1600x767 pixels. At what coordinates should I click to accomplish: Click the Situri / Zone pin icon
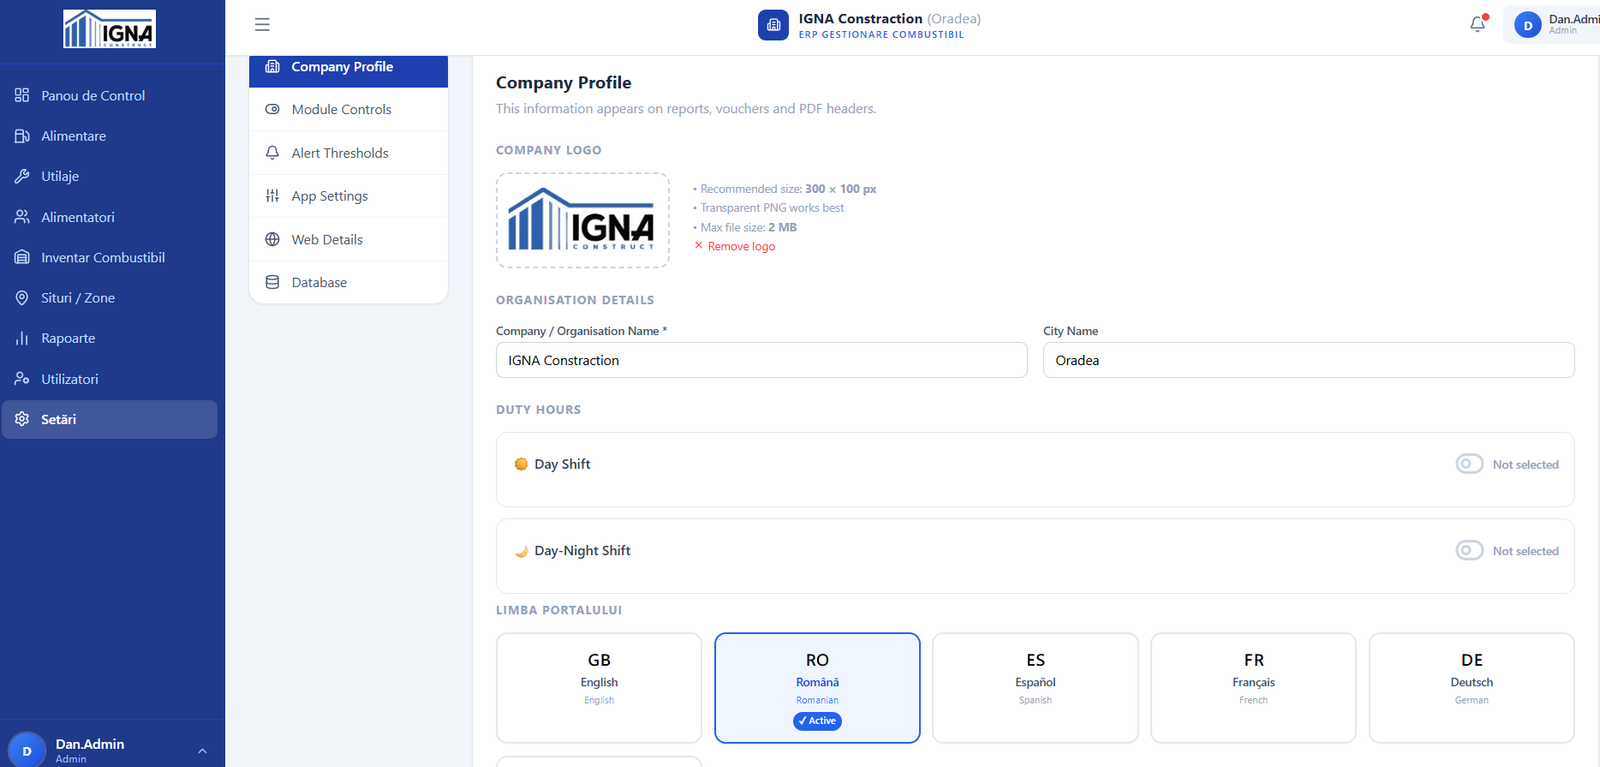(22, 298)
